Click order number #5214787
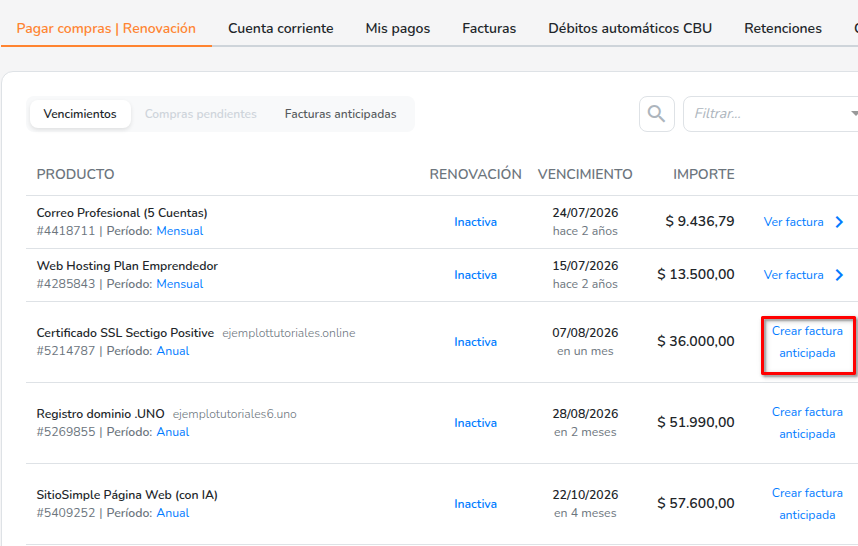The width and height of the screenshot is (858, 546). pyautogui.click(x=66, y=351)
